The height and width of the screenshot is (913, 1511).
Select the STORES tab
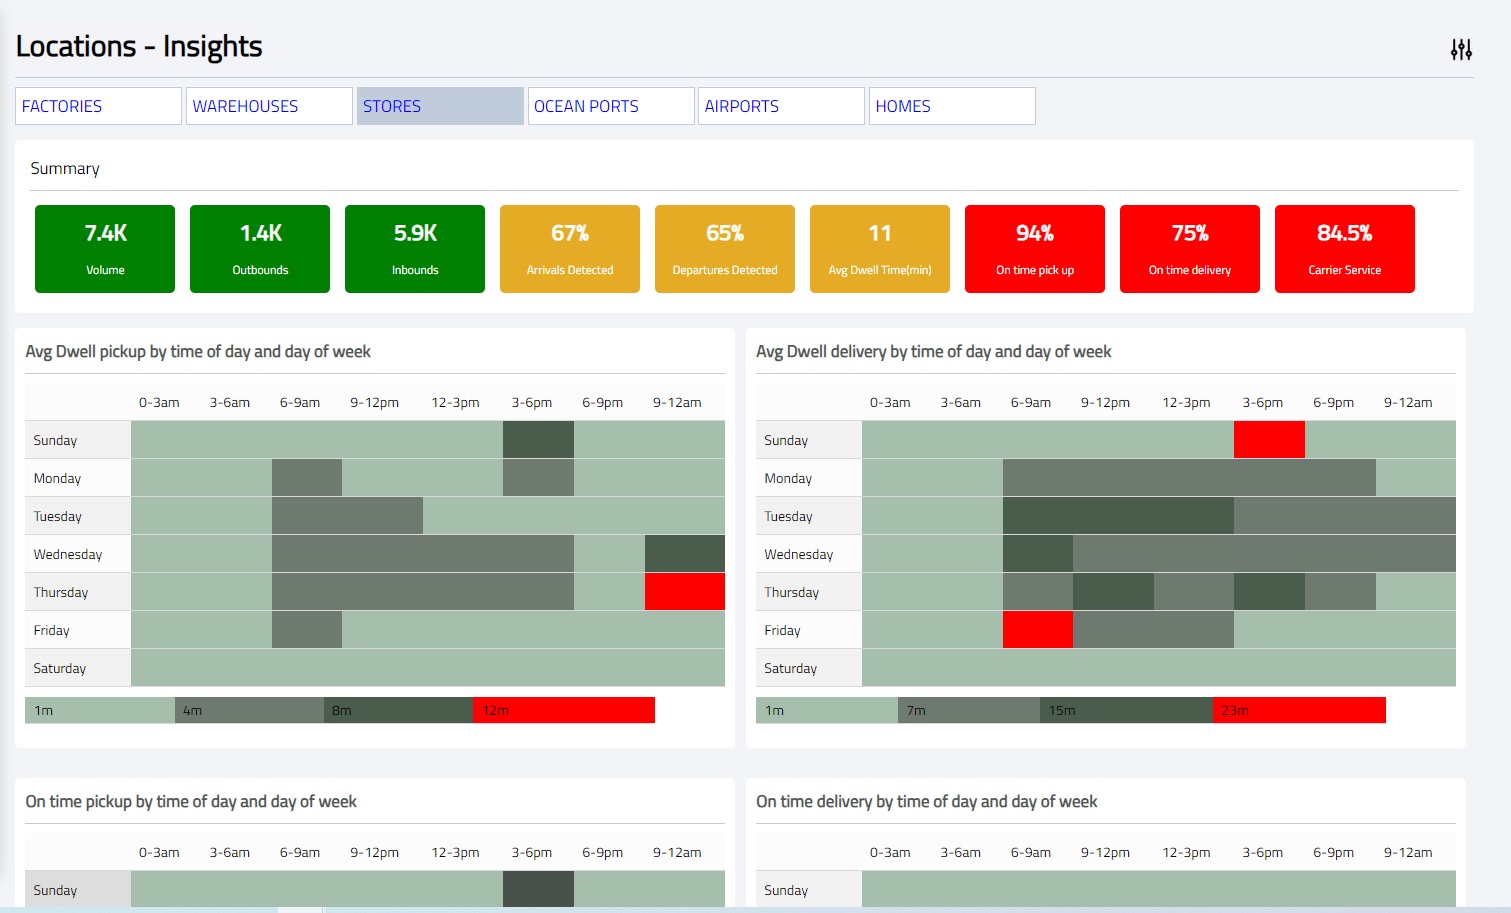[x=440, y=106]
